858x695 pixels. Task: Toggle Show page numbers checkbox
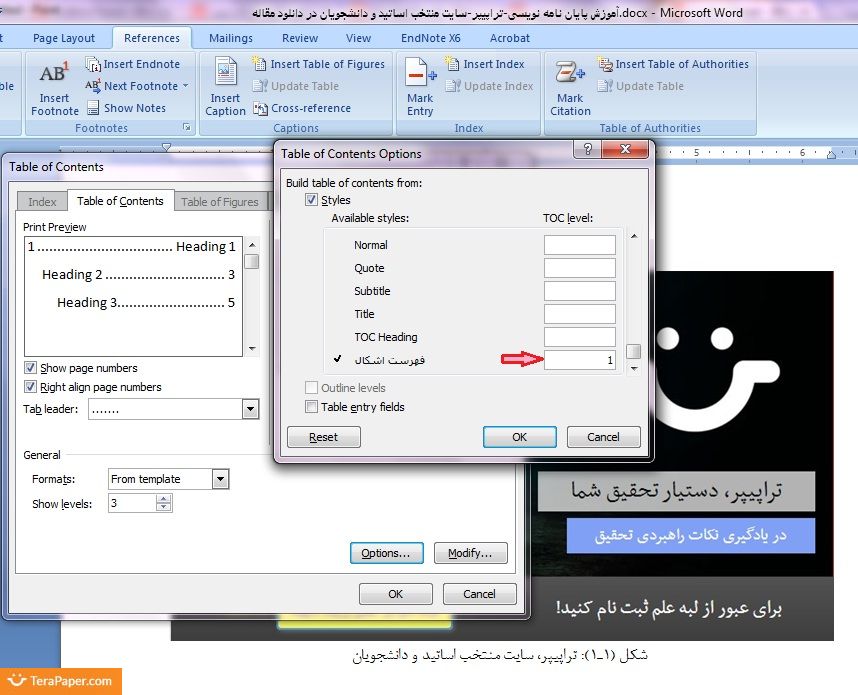tap(31, 368)
